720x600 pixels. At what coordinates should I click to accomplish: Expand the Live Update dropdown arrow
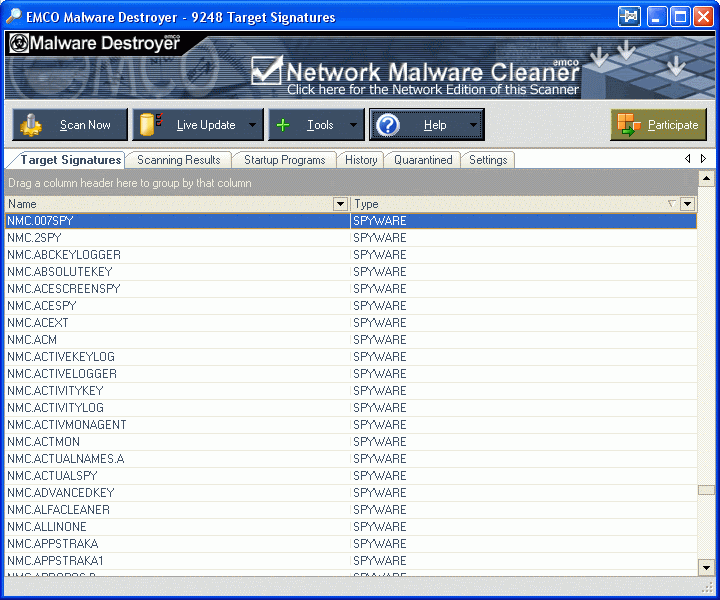click(252, 126)
